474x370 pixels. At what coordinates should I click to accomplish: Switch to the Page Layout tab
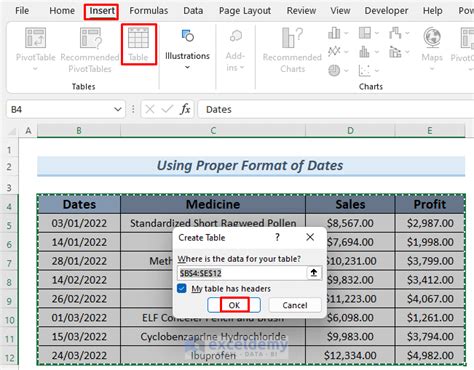point(245,11)
